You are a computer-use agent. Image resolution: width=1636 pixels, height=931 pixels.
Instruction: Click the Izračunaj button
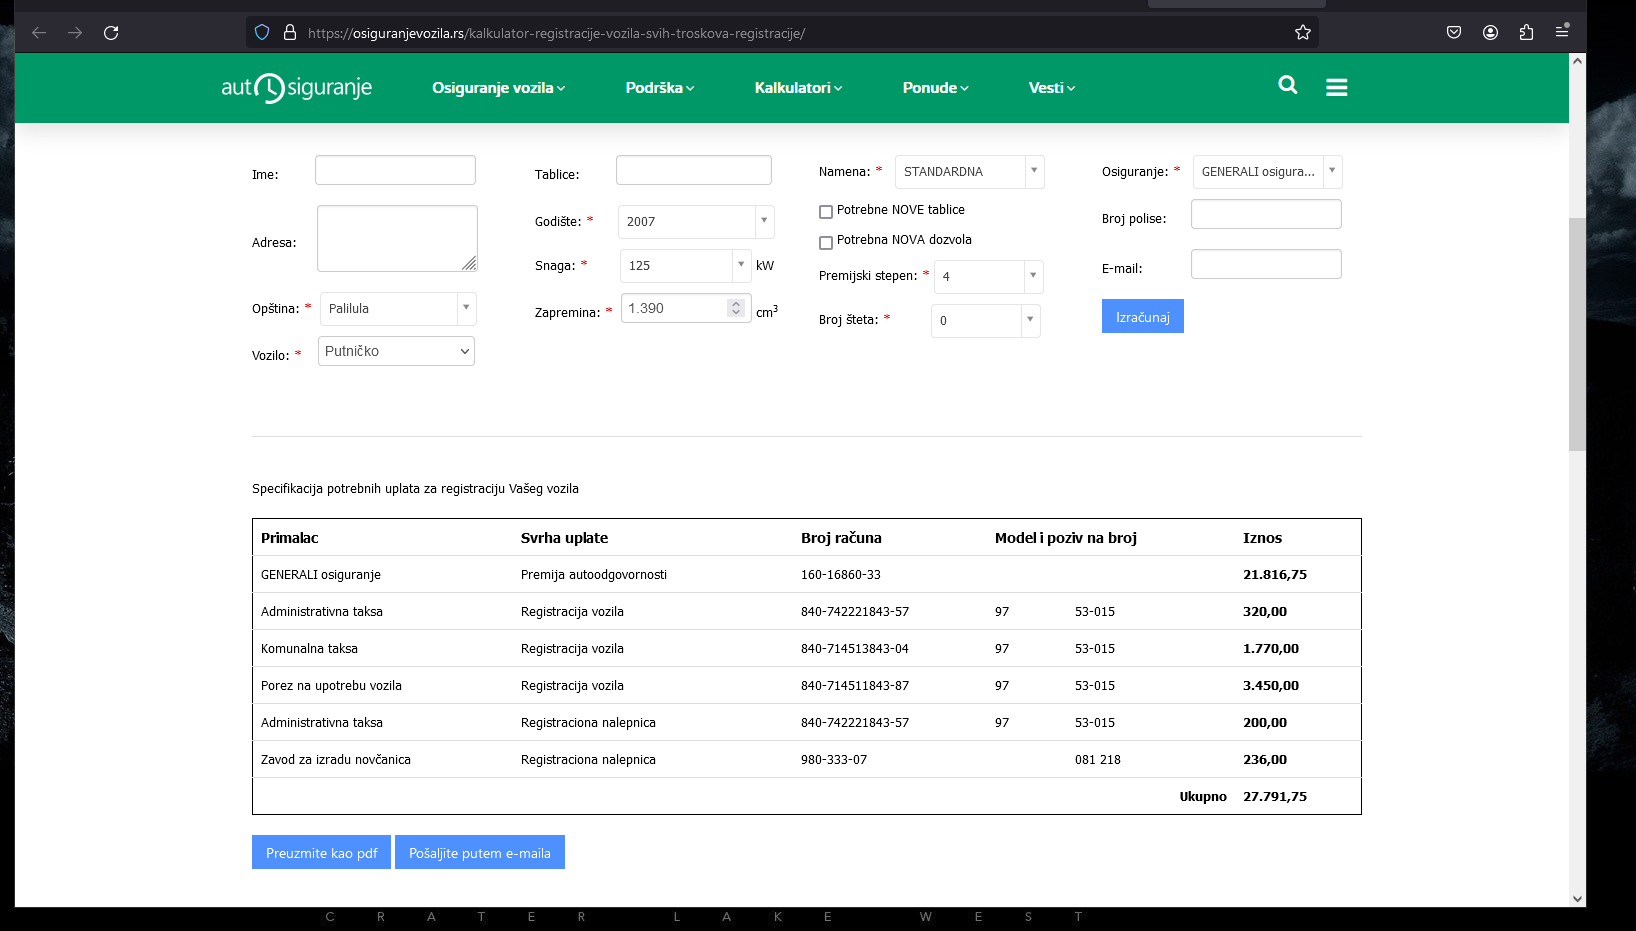[x=1143, y=316]
